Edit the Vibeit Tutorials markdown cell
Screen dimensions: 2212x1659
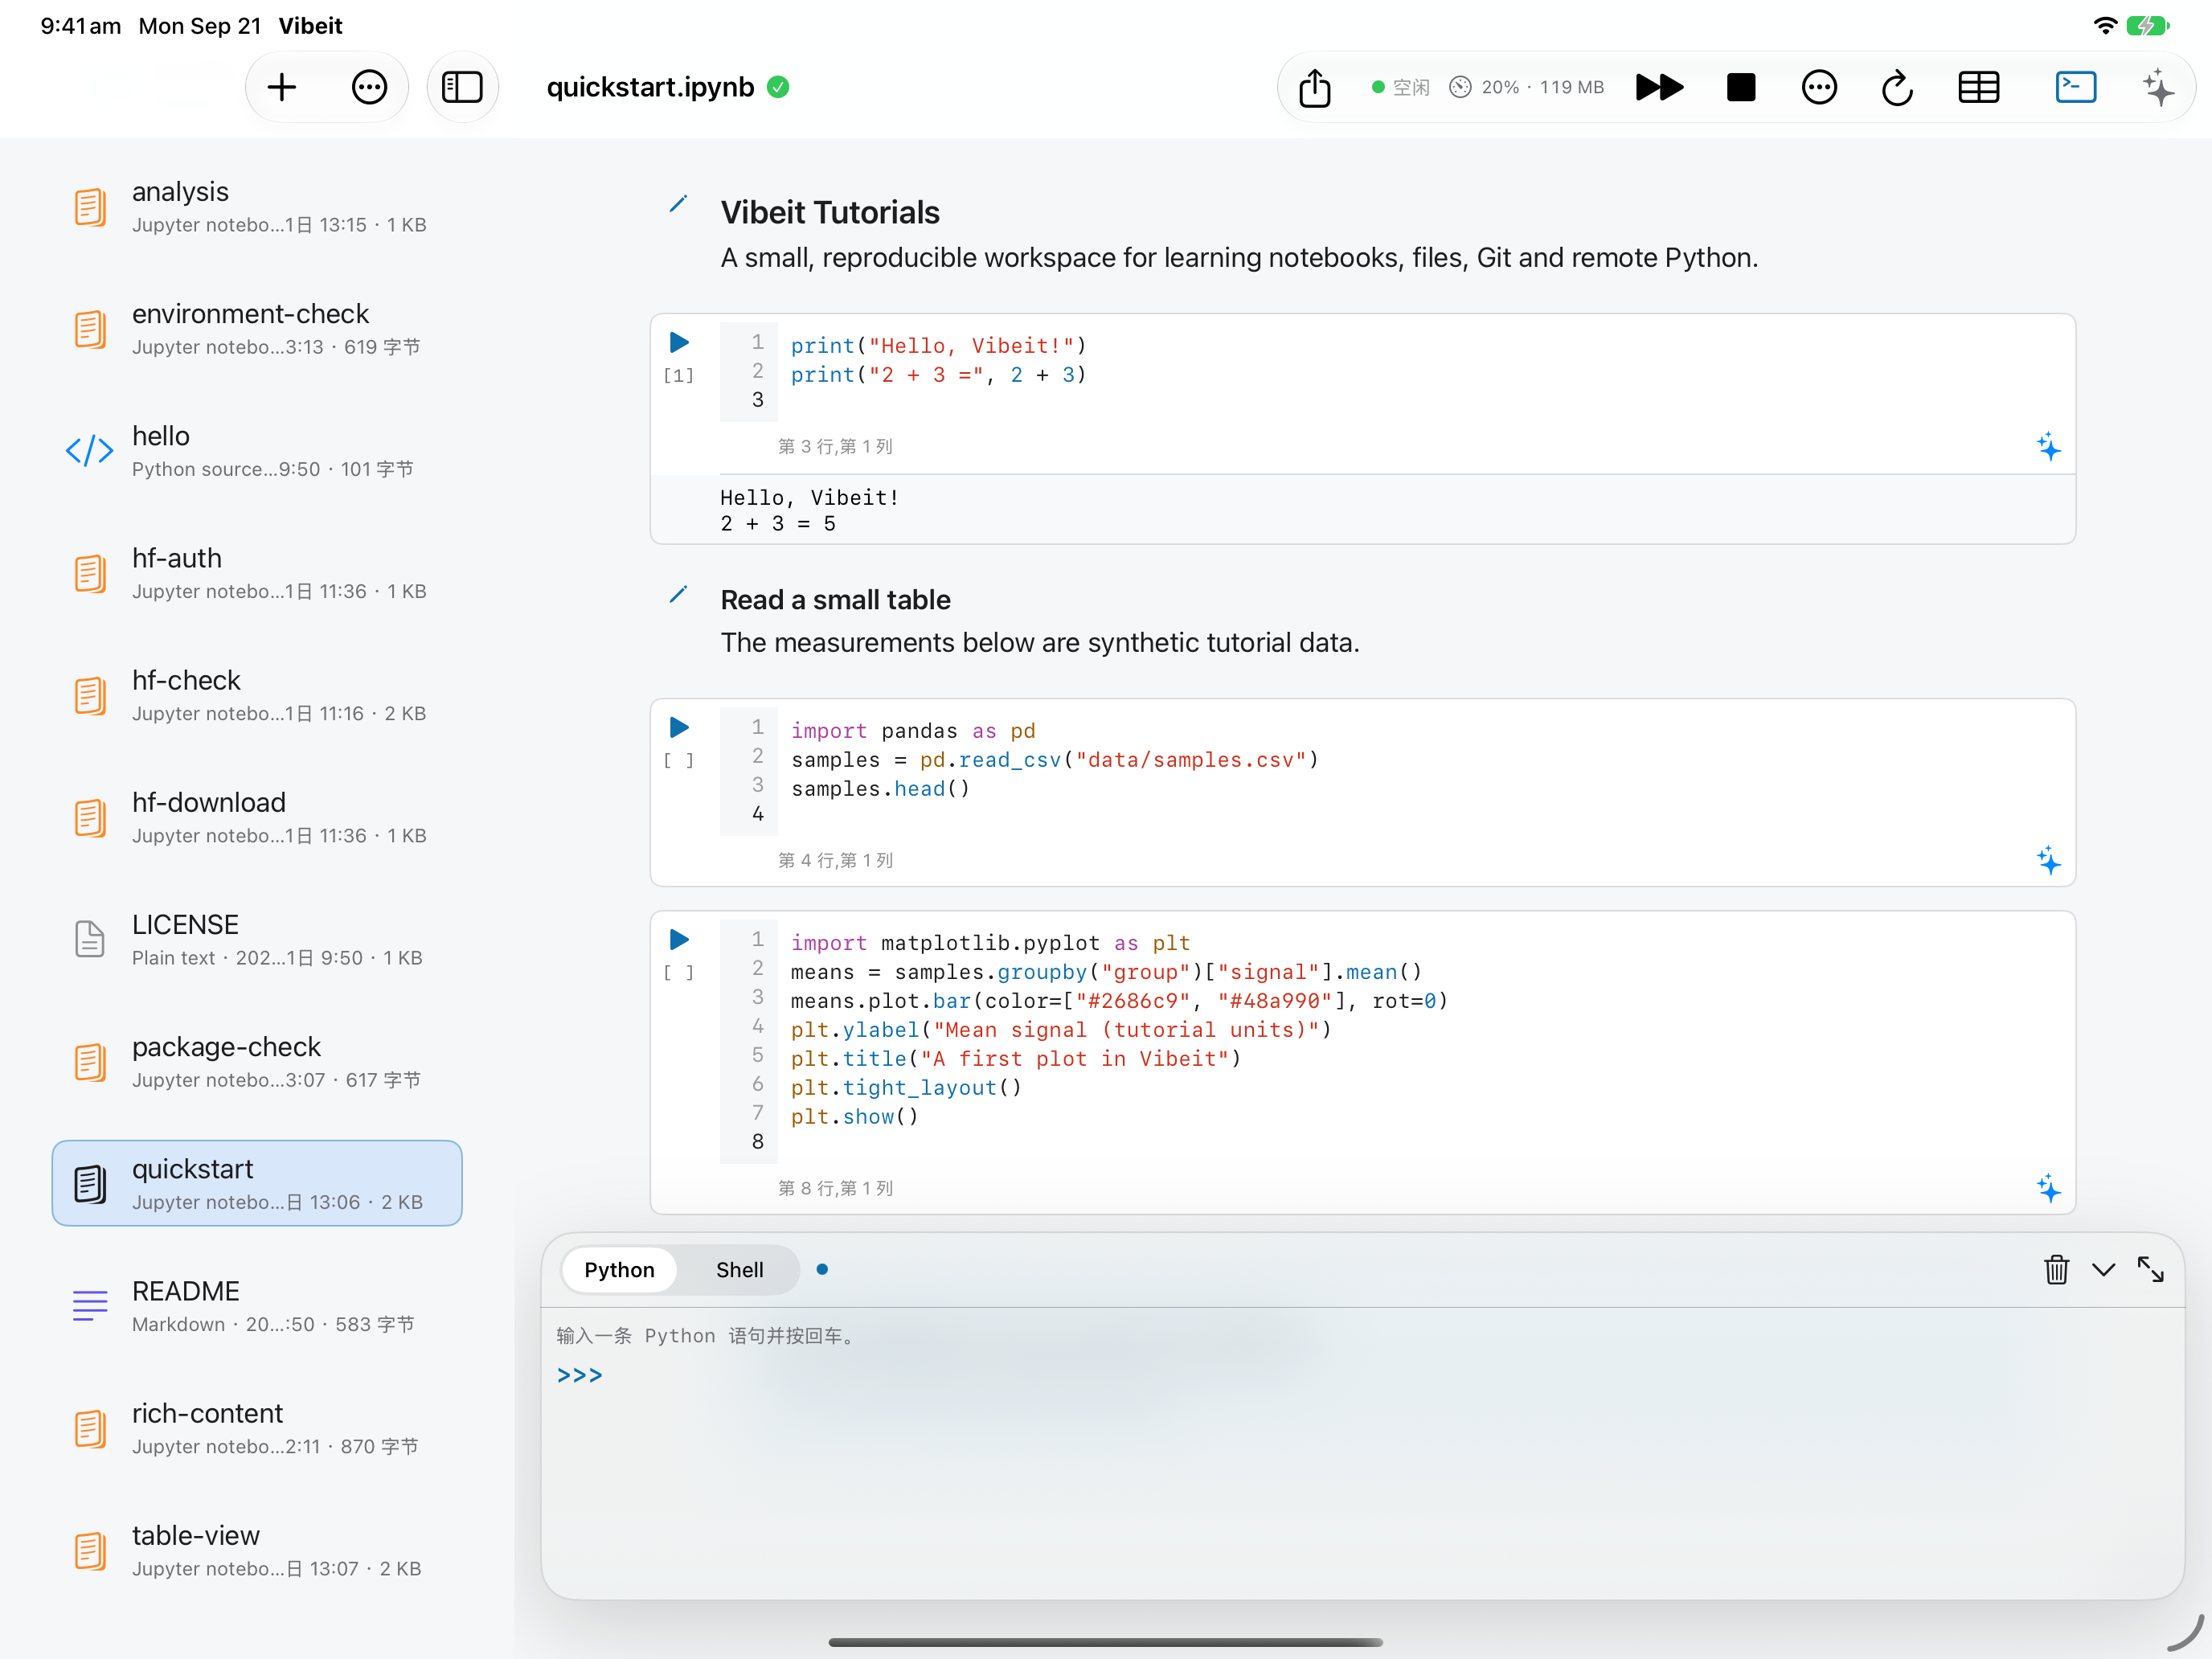(x=678, y=205)
